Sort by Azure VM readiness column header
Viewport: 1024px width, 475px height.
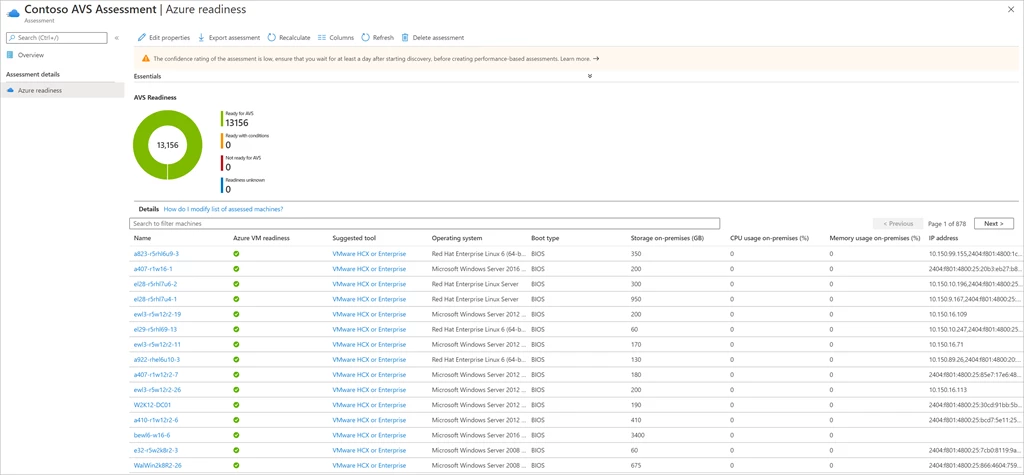click(261, 238)
